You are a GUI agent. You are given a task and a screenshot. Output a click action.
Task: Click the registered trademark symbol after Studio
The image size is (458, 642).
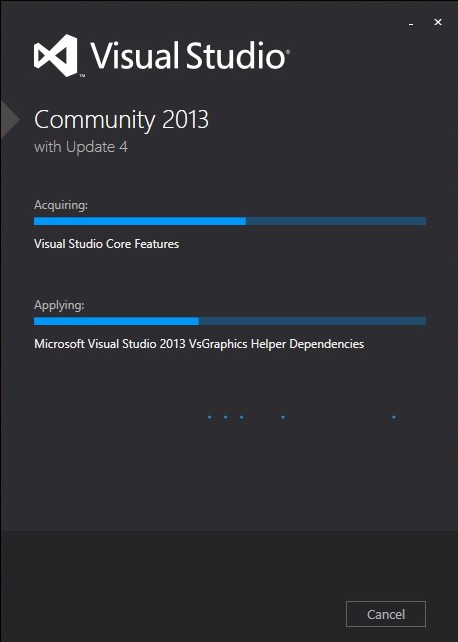pos(288,52)
